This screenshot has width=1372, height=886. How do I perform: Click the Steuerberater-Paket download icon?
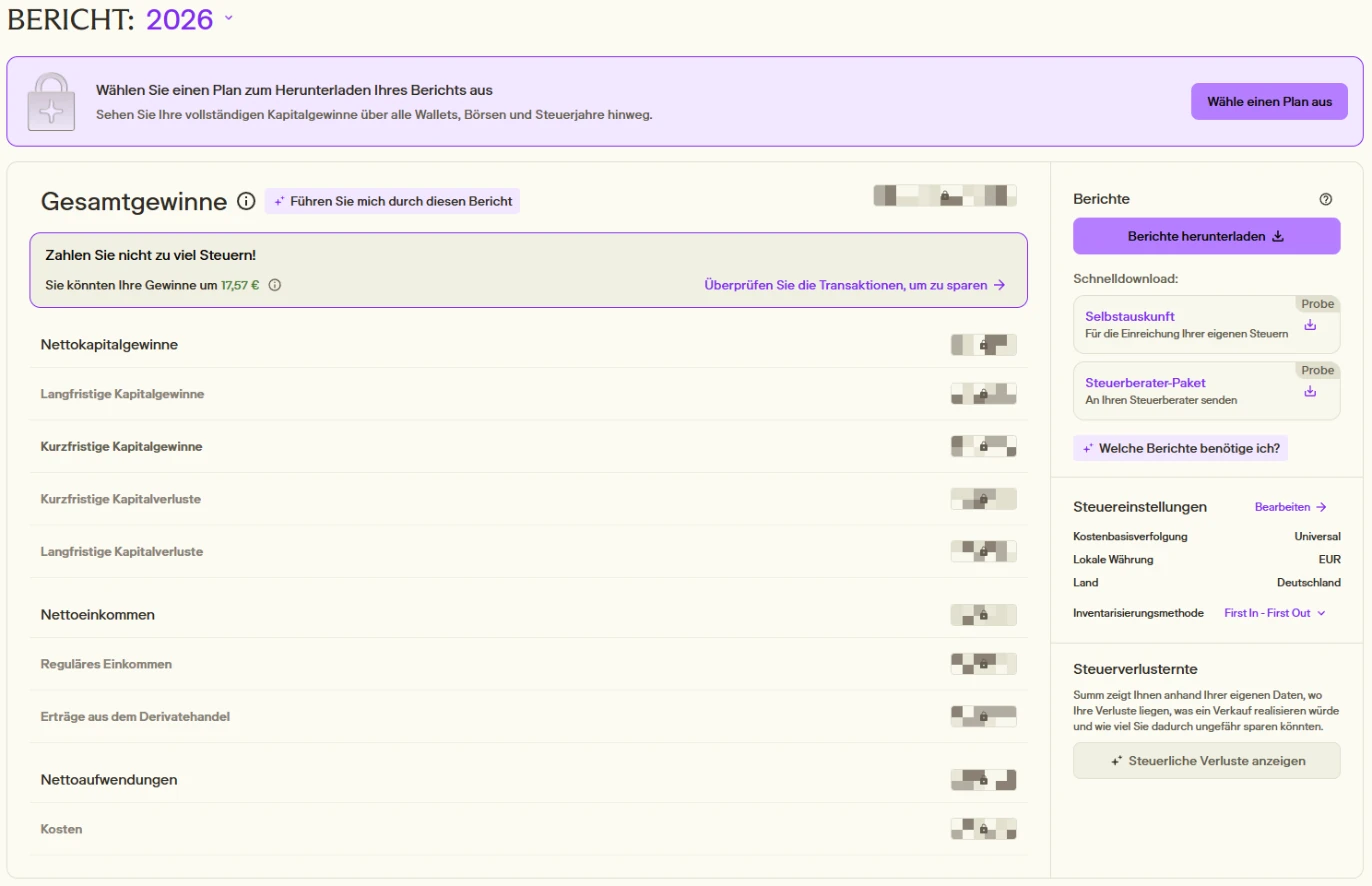coord(1310,391)
